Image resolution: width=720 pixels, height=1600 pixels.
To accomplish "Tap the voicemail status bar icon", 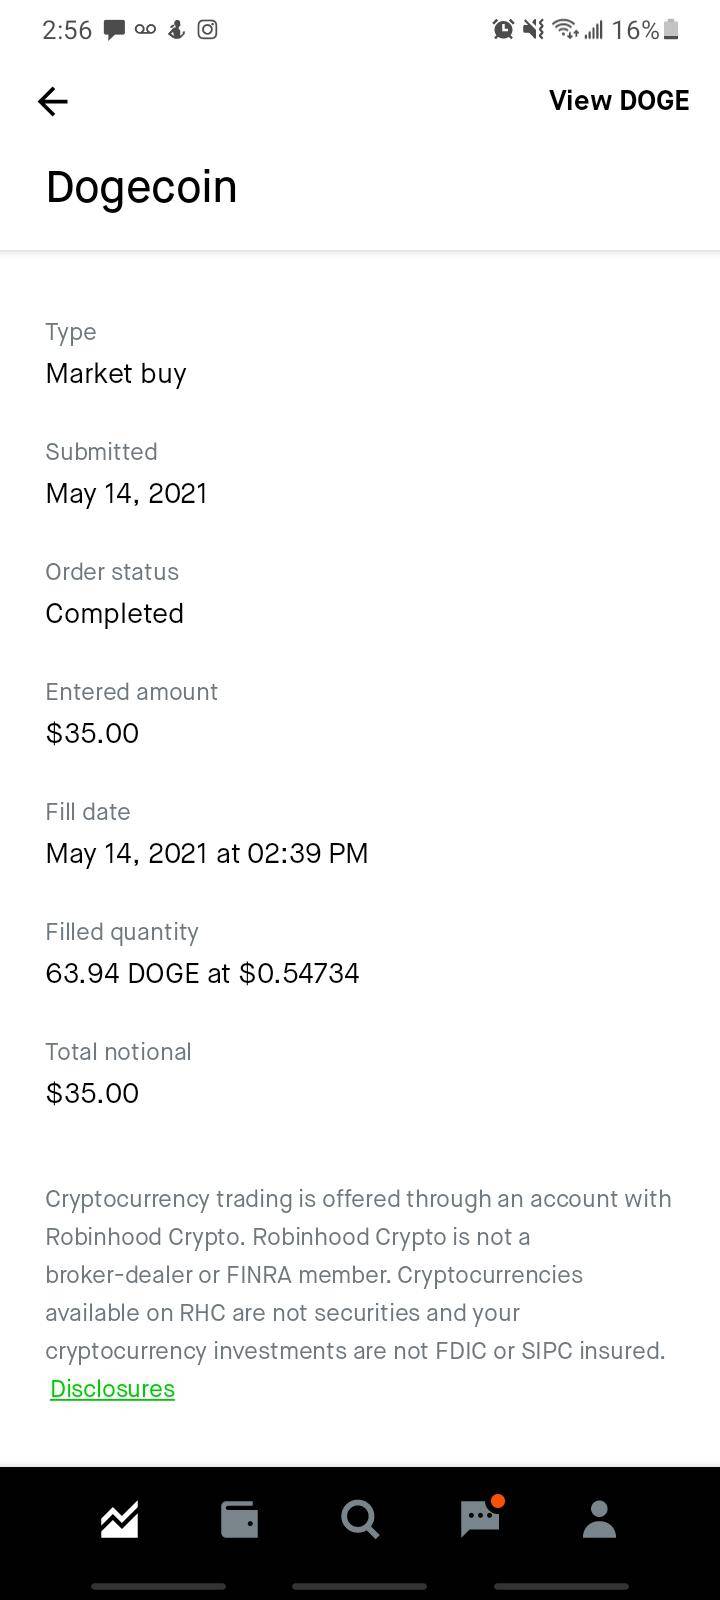I will (146, 30).
